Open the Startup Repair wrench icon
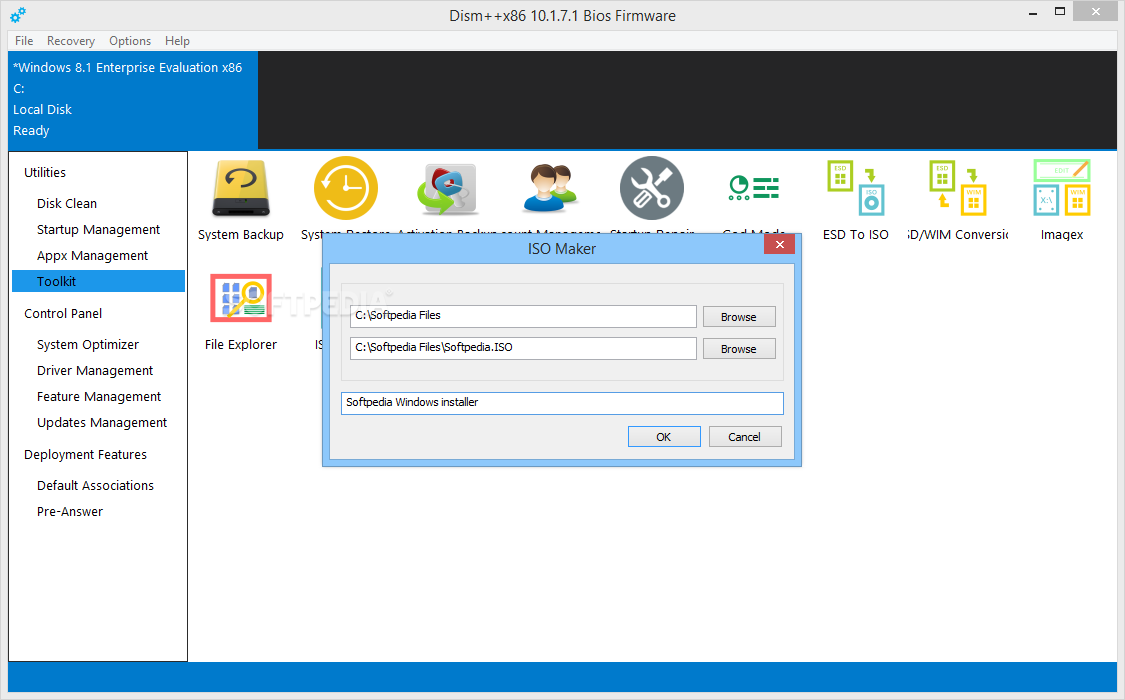 tap(651, 188)
